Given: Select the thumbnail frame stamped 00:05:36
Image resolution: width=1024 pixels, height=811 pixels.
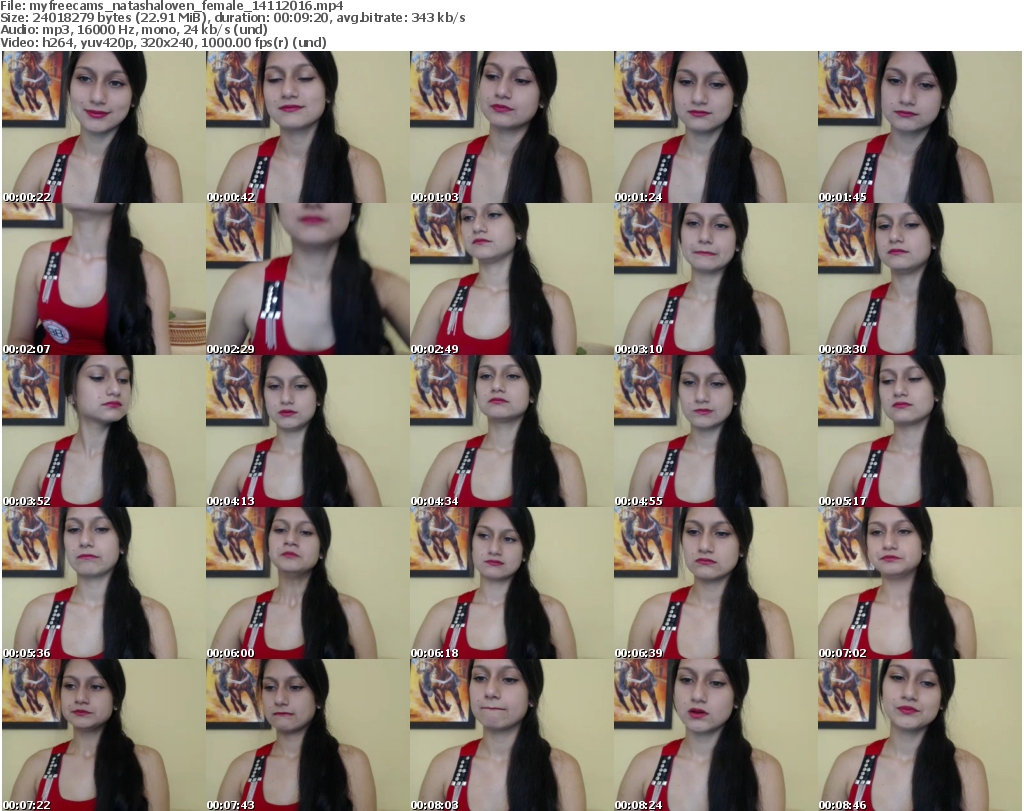Looking at the screenshot, I should (103, 583).
